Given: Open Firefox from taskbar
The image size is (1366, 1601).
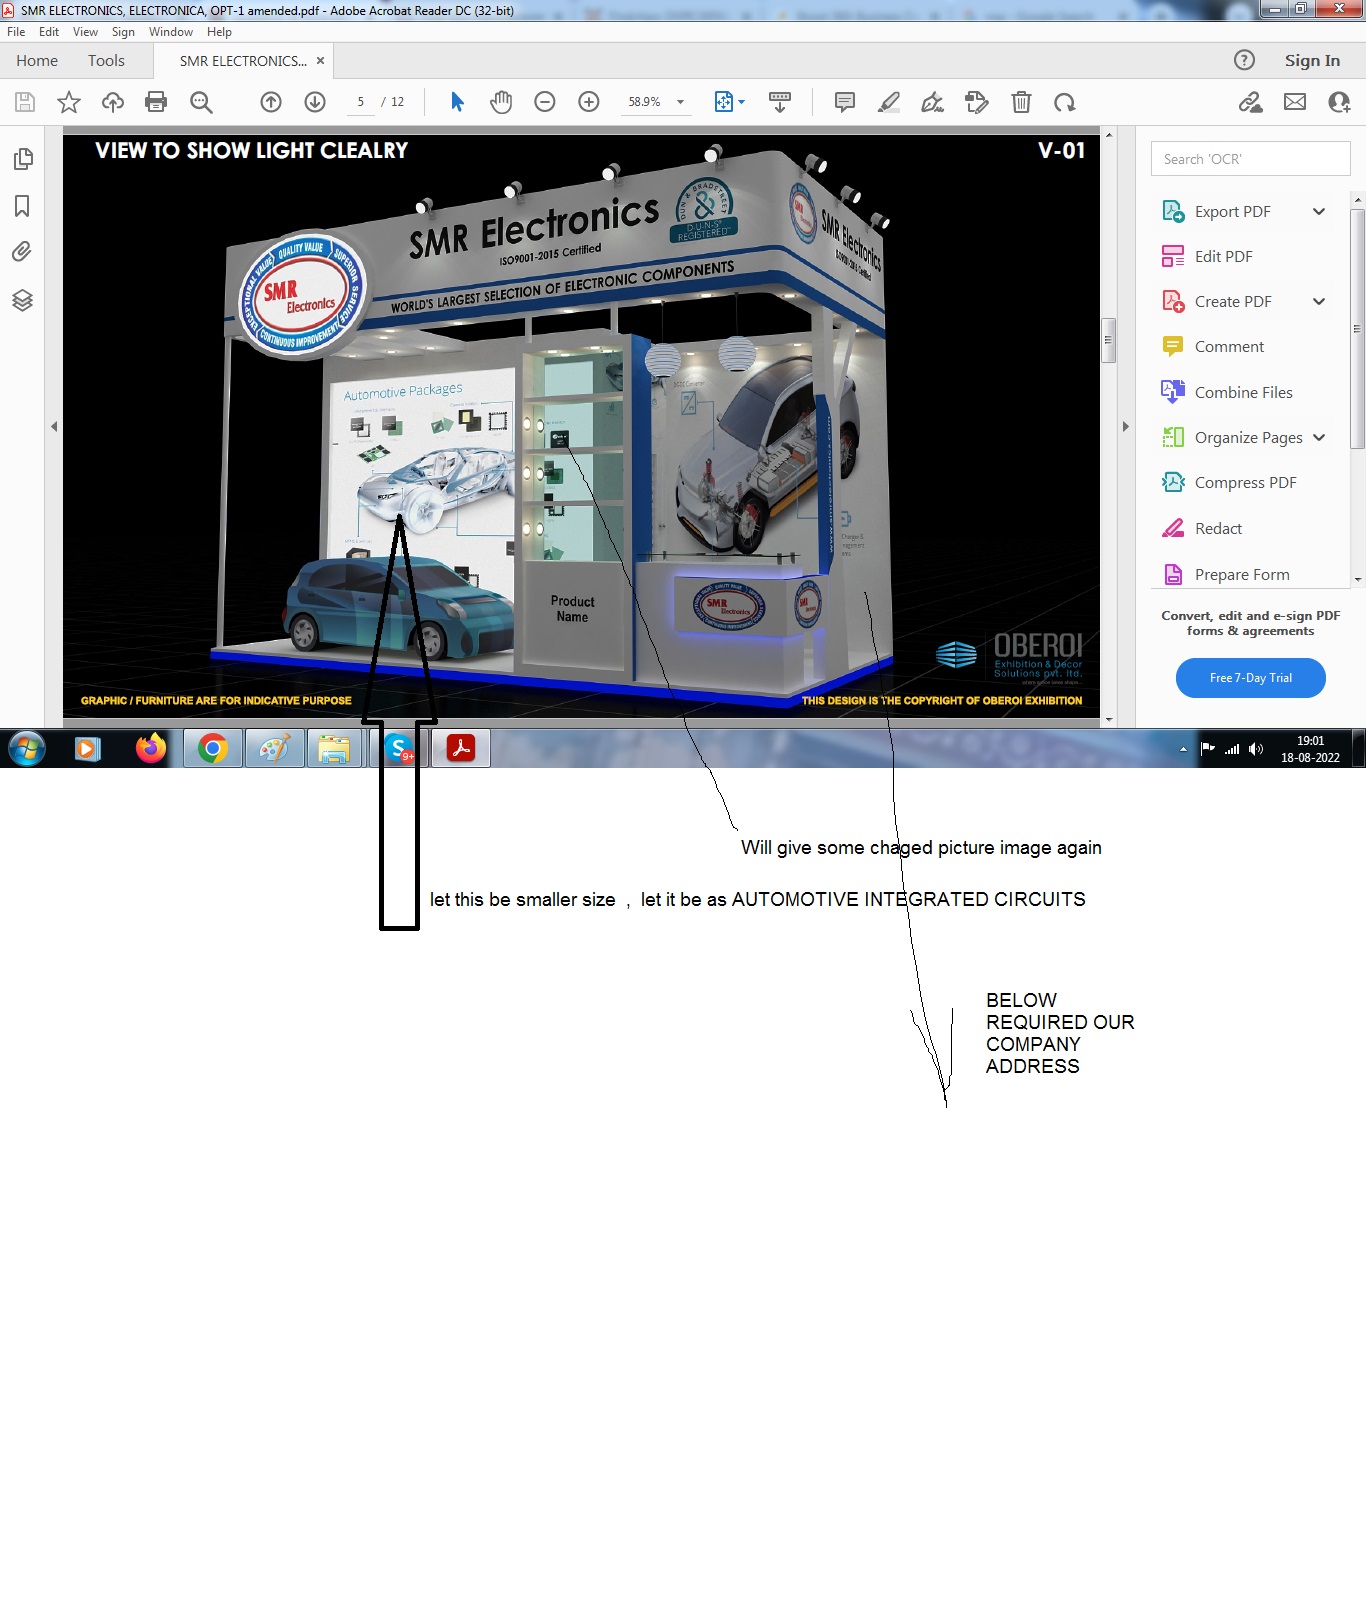Looking at the screenshot, I should click(151, 748).
